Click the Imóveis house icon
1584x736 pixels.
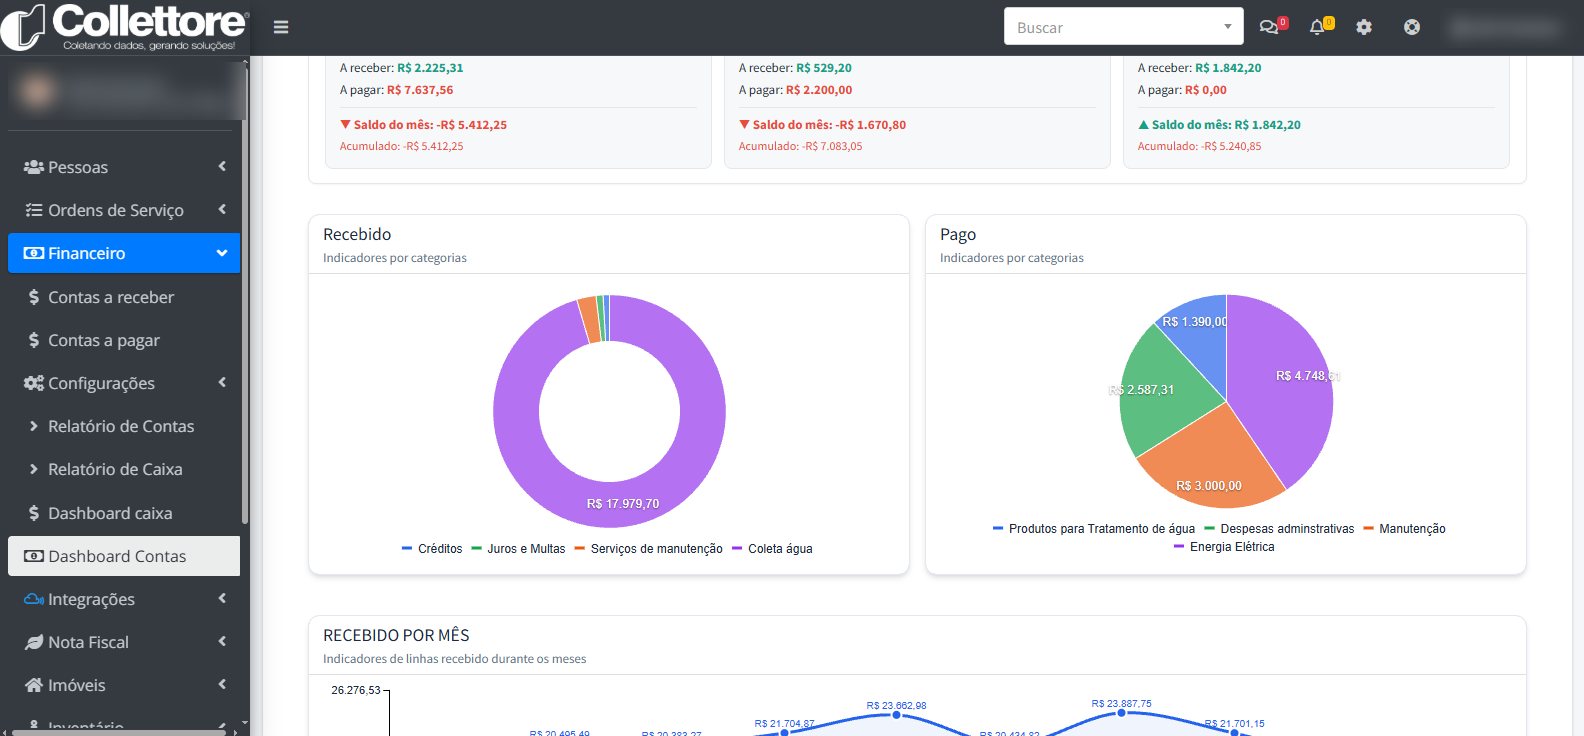pyautogui.click(x=34, y=685)
